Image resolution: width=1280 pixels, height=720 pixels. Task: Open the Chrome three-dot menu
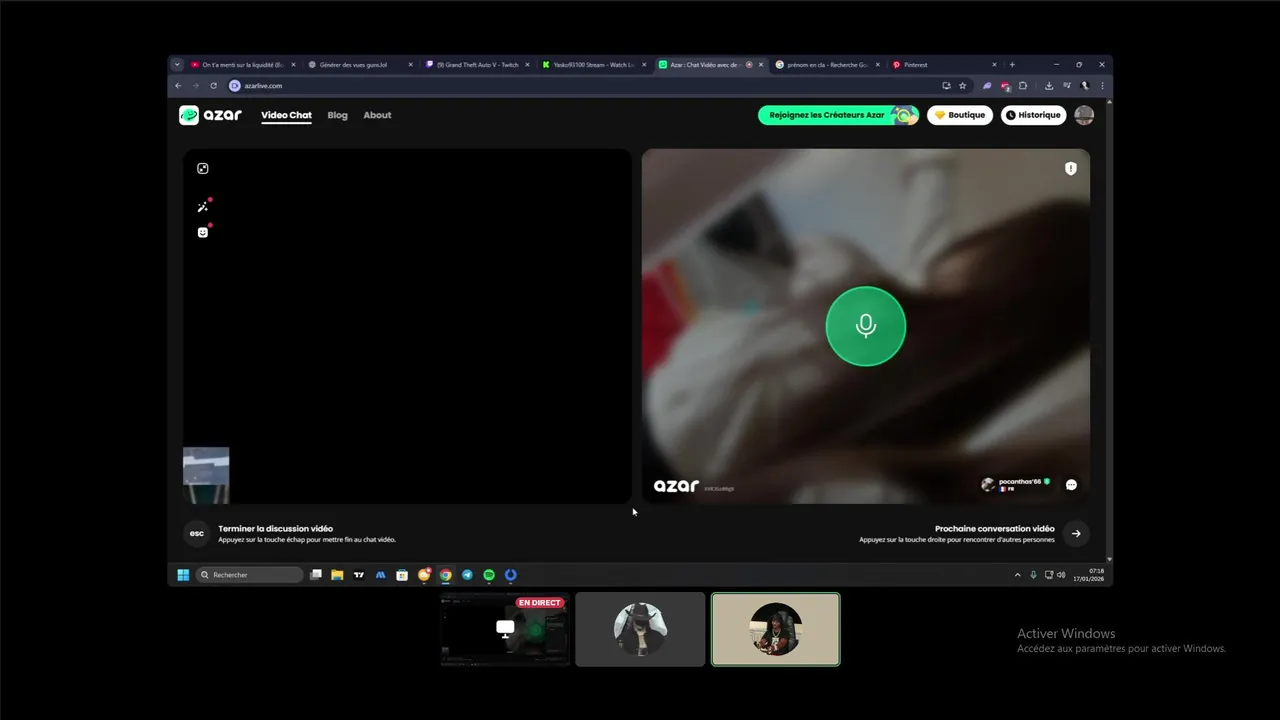click(x=1102, y=86)
